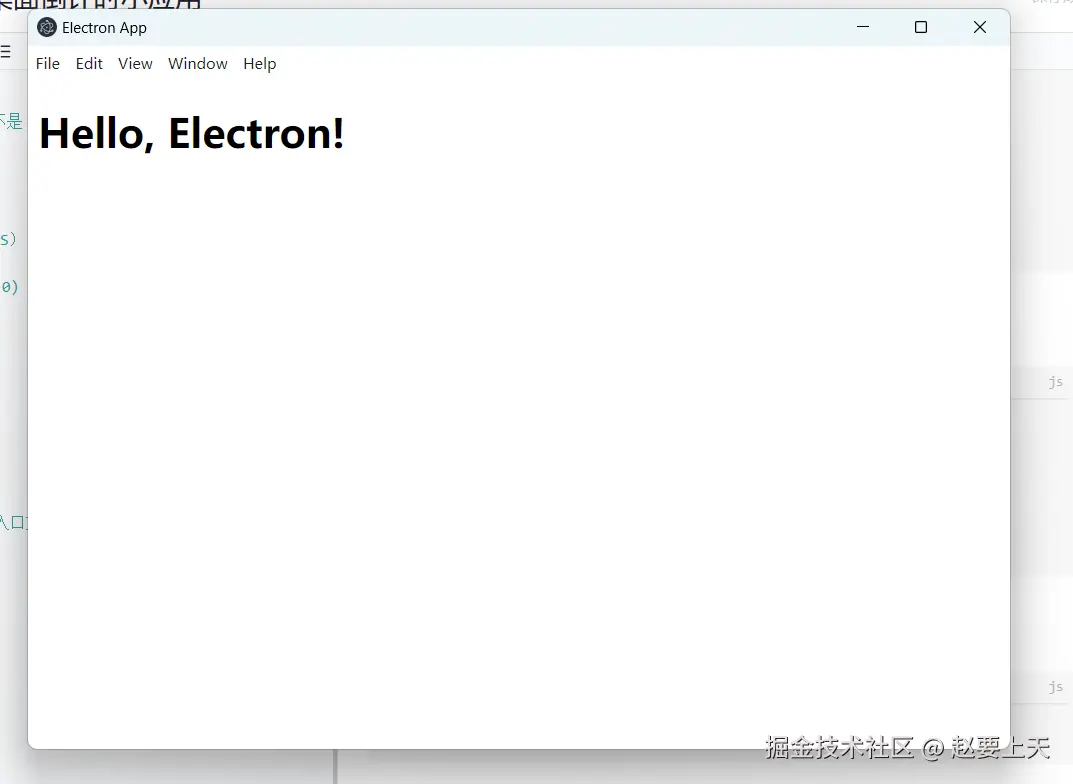
Task: Click the "Electron App" window title
Action: click(104, 28)
